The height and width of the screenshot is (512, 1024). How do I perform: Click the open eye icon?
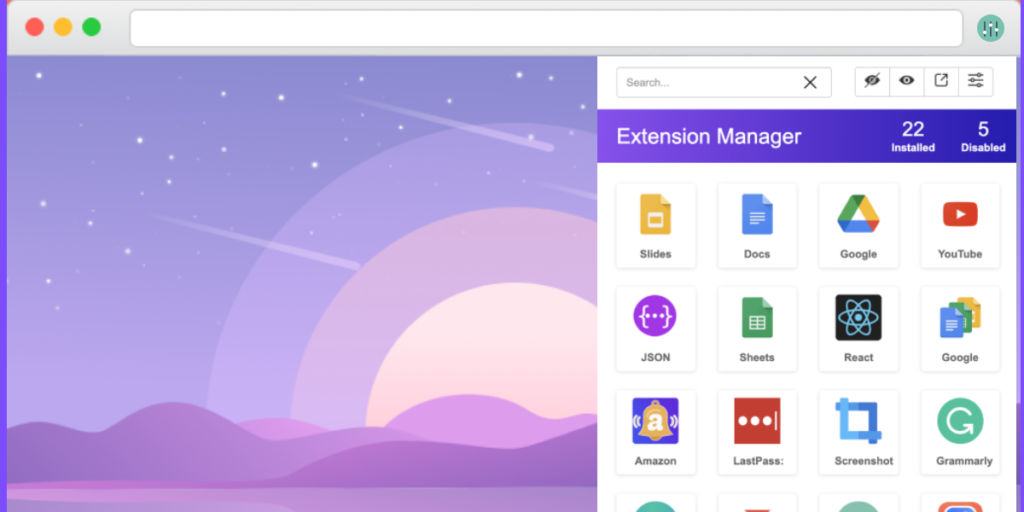(x=907, y=81)
